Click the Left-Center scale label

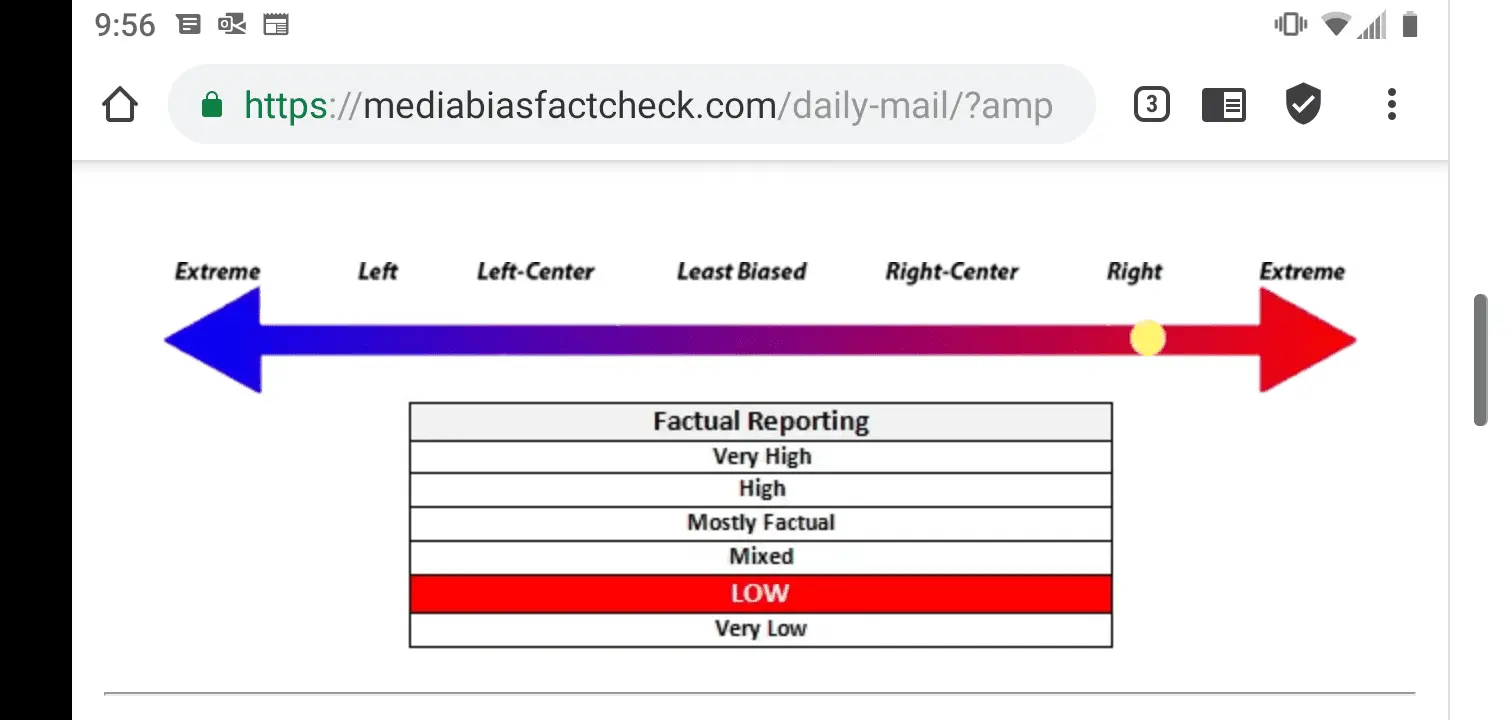coord(535,271)
